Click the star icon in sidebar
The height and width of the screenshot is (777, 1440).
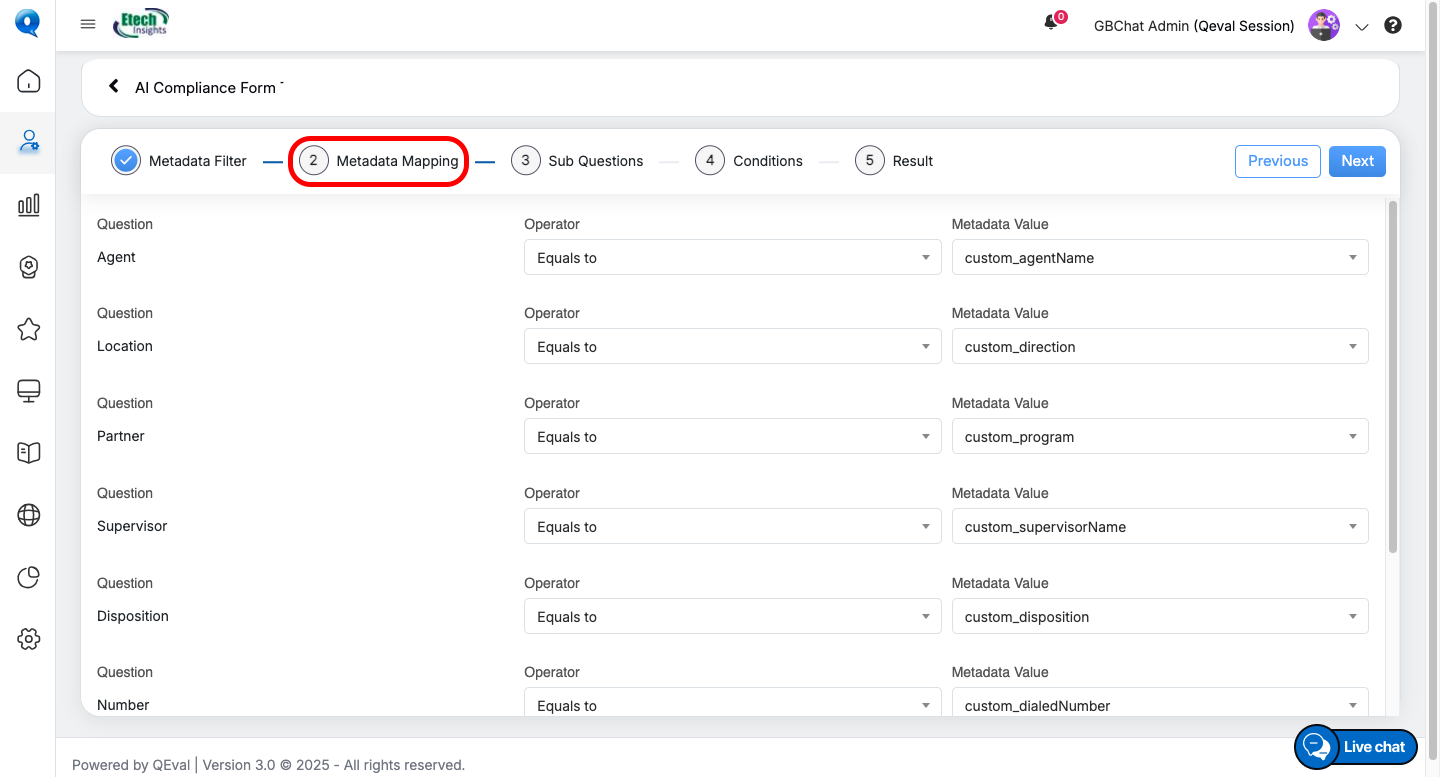pyautogui.click(x=28, y=329)
